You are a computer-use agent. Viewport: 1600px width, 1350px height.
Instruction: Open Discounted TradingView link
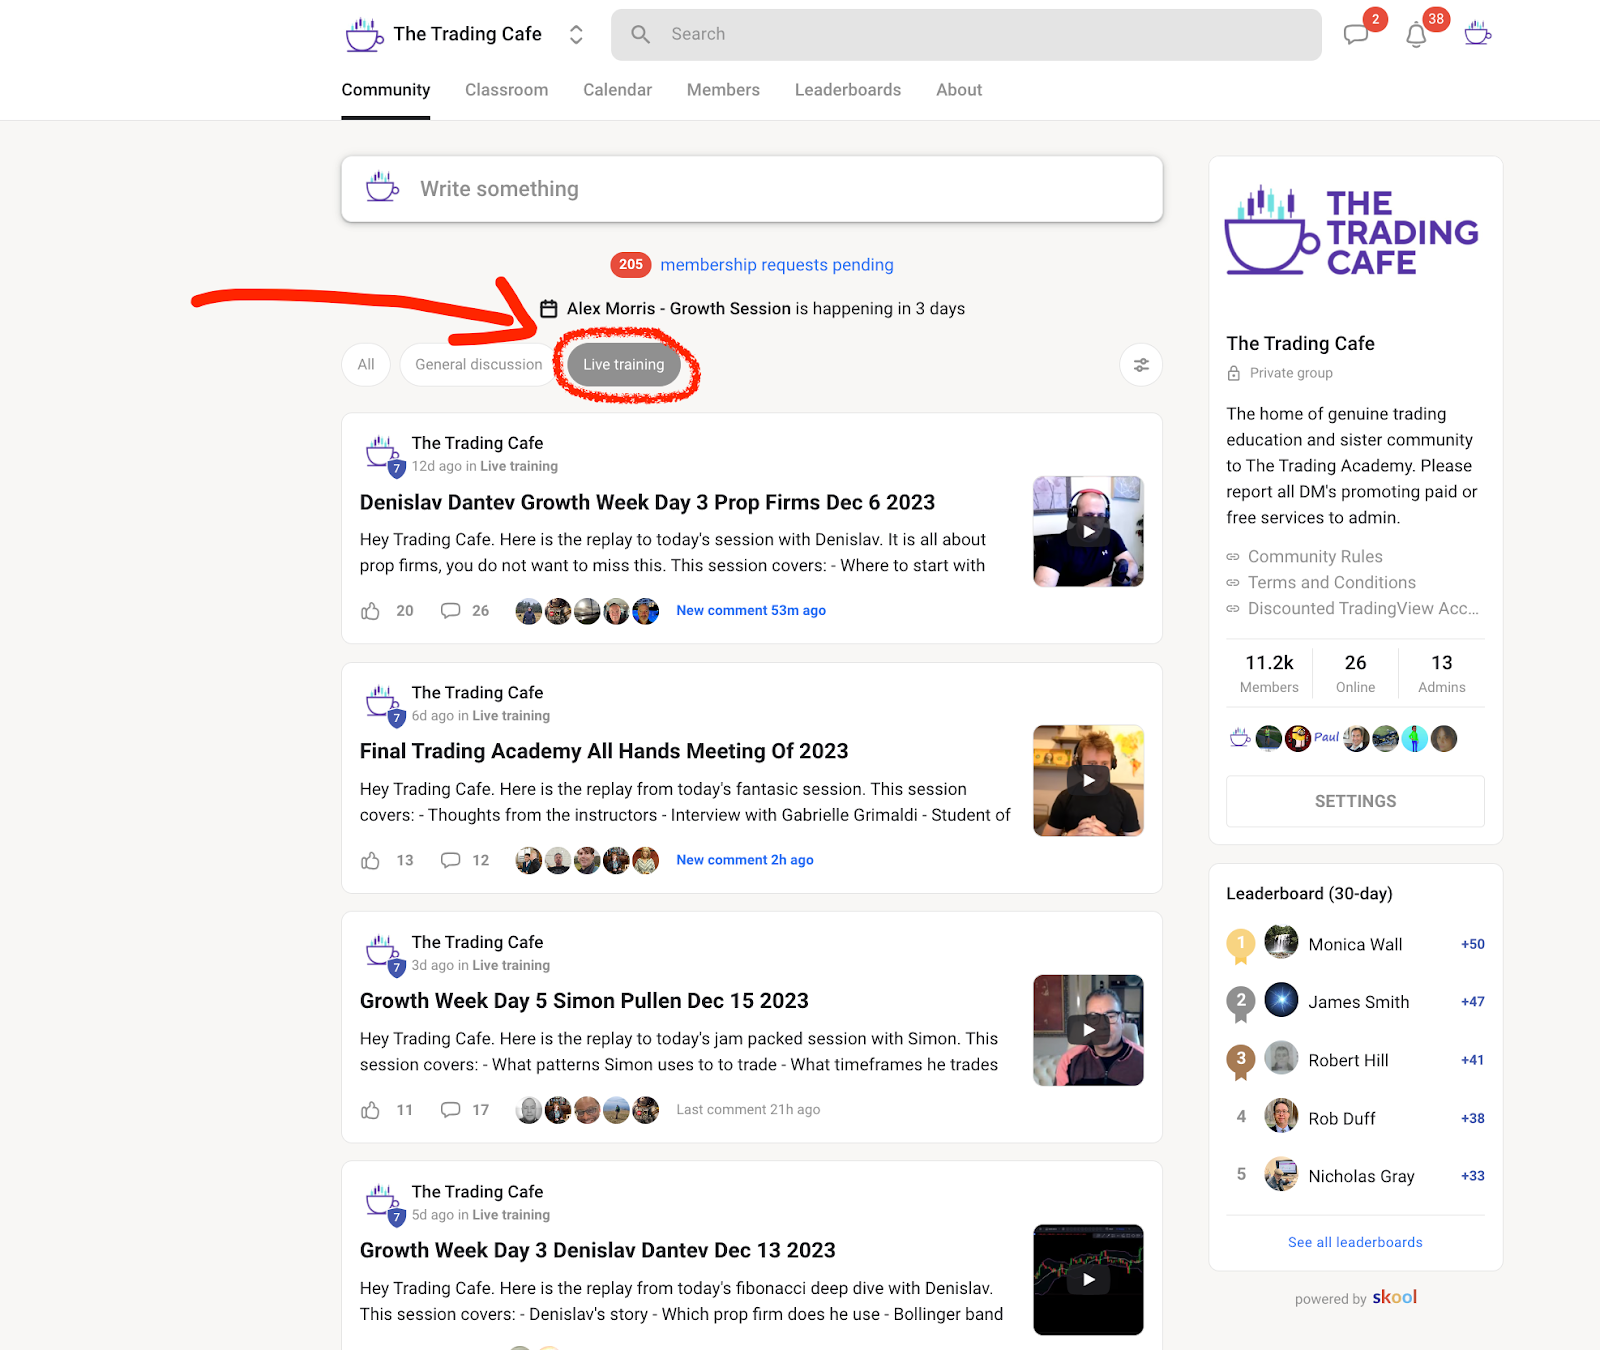(x=1363, y=609)
